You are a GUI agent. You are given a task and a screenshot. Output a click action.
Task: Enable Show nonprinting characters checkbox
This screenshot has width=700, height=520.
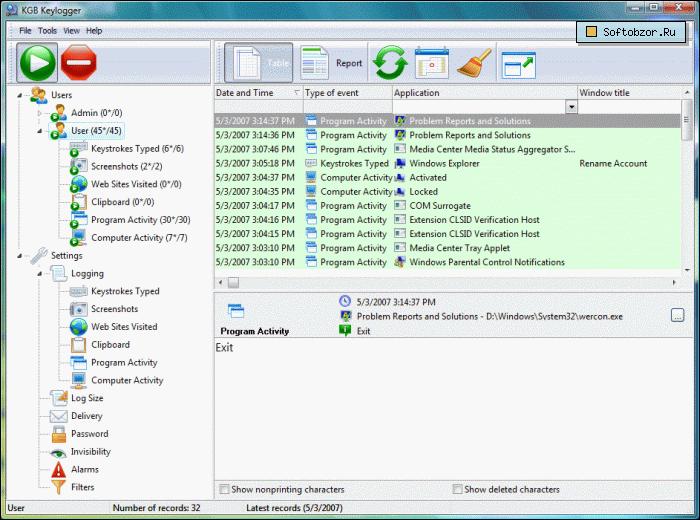(x=223, y=490)
